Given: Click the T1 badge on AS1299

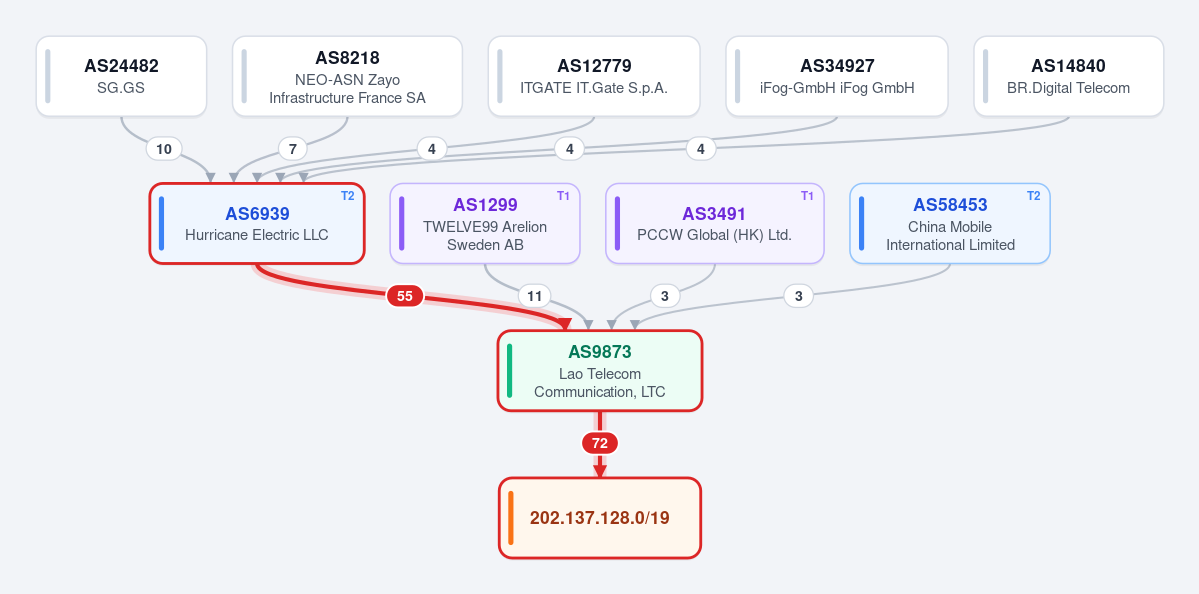Looking at the screenshot, I should [564, 196].
